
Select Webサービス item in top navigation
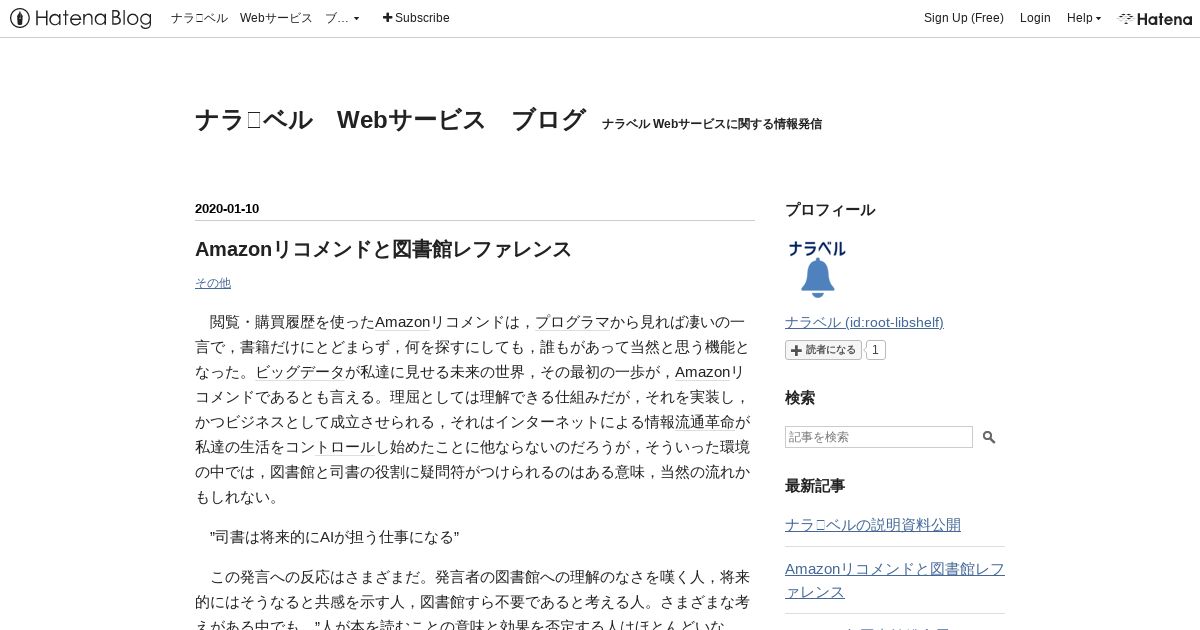(276, 18)
